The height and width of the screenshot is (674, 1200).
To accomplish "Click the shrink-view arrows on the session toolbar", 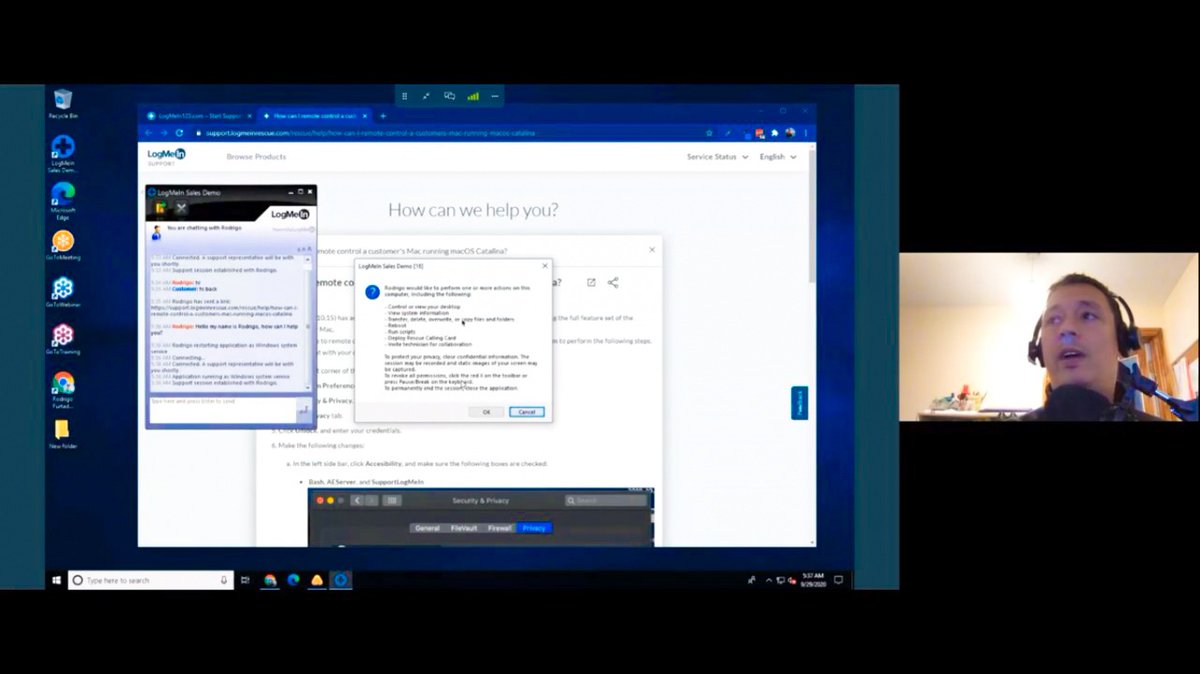I will [426, 96].
